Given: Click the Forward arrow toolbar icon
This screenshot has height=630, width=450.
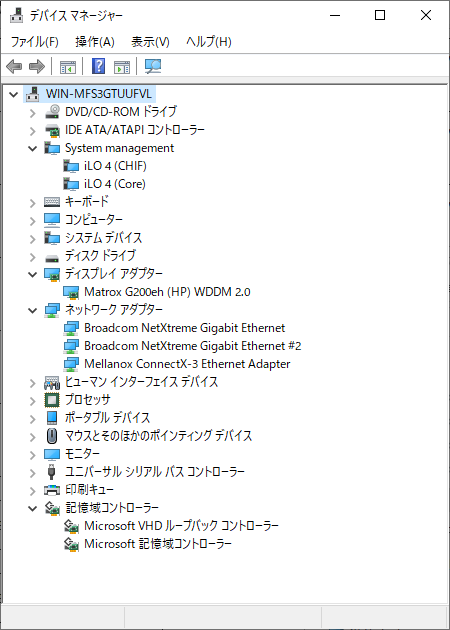Looking at the screenshot, I should point(37,66).
